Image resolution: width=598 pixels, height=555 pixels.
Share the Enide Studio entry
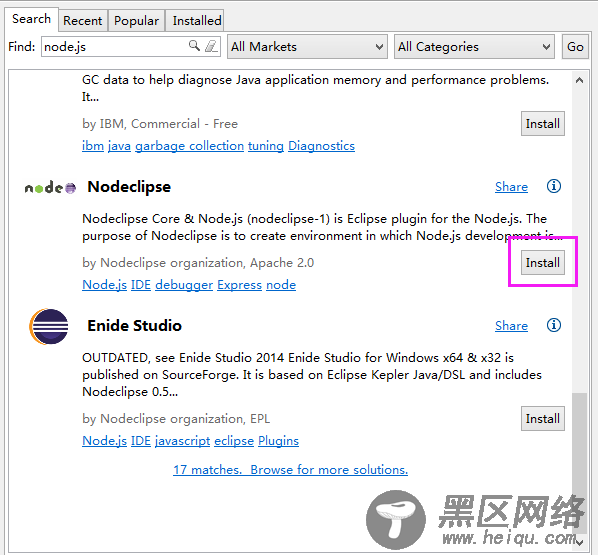pos(511,325)
